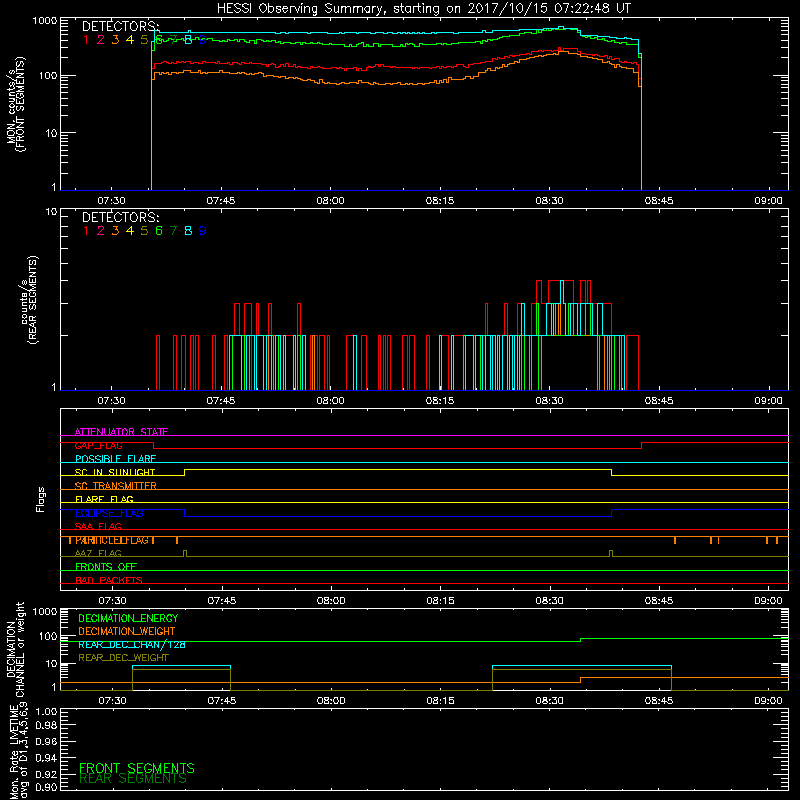Select orange detector 3 in front segments legend
Screen dimensions: 800x800
tap(115, 40)
